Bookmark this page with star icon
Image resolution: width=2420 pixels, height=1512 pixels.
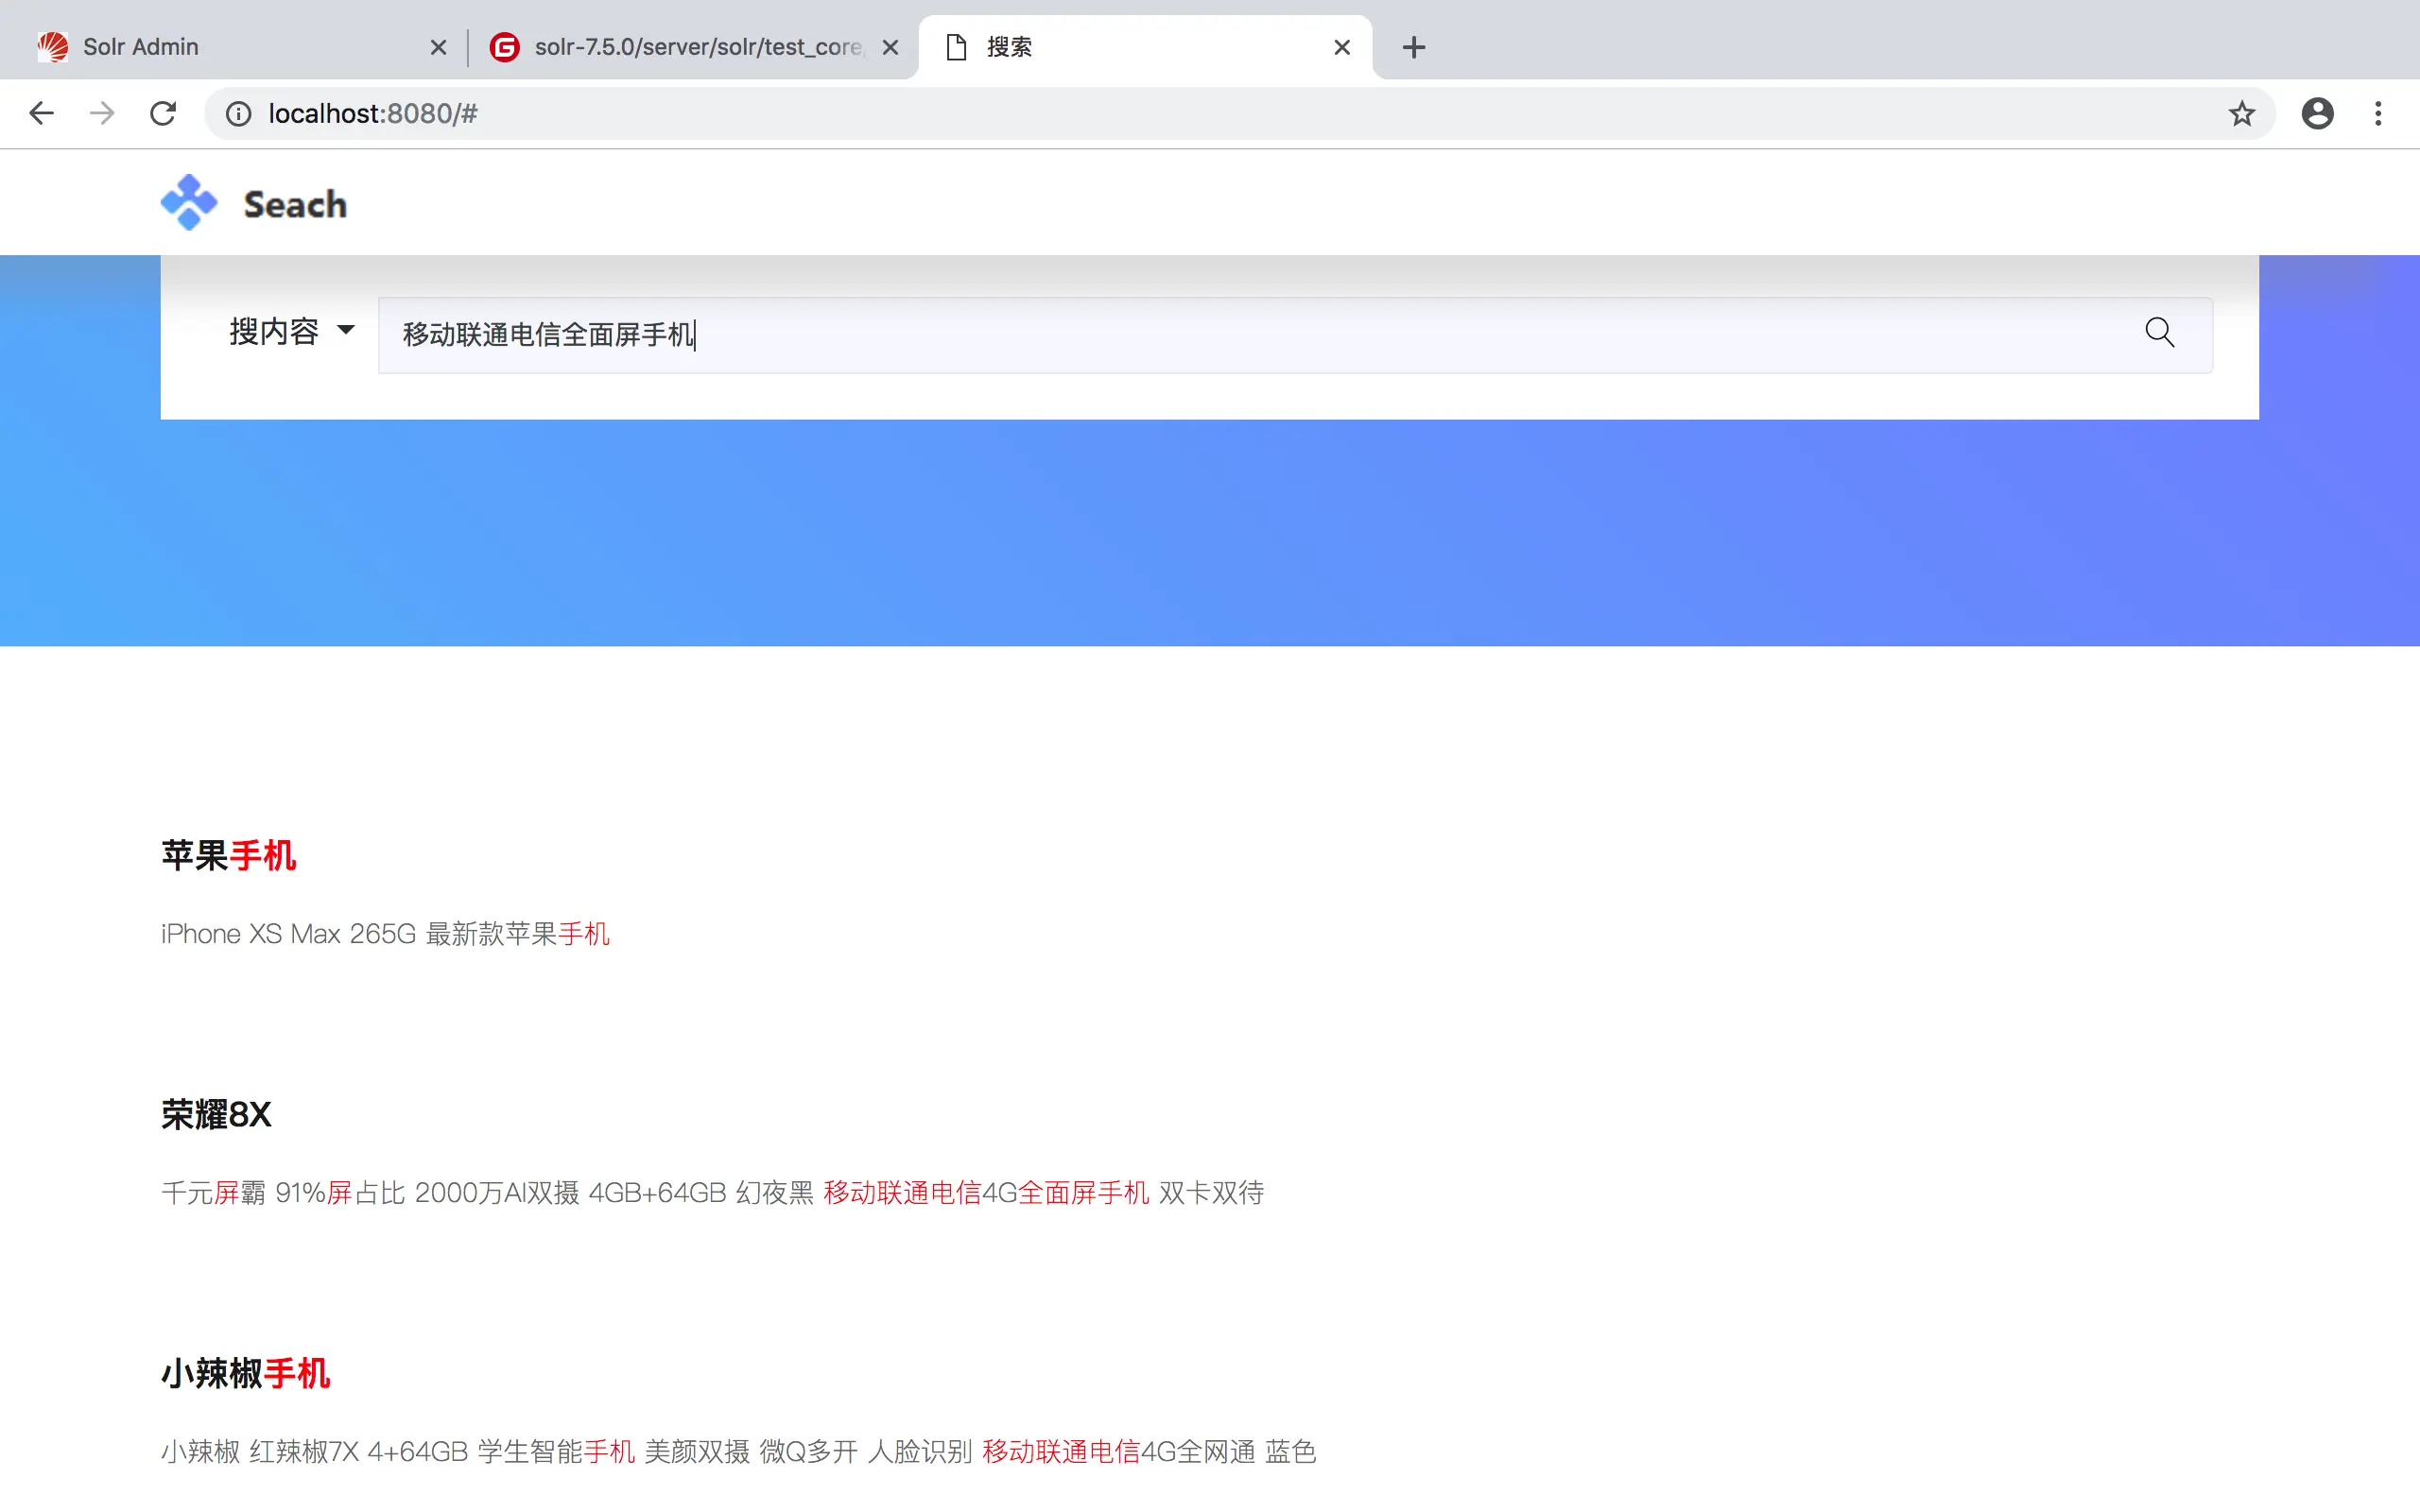point(2241,113)
